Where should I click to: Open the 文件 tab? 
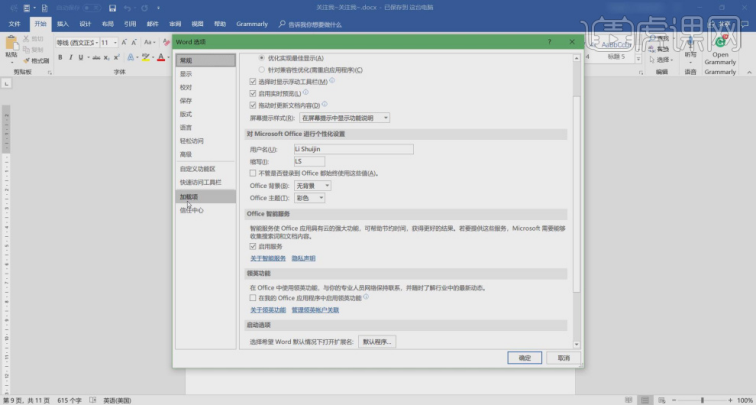click(x=14, y=24)
